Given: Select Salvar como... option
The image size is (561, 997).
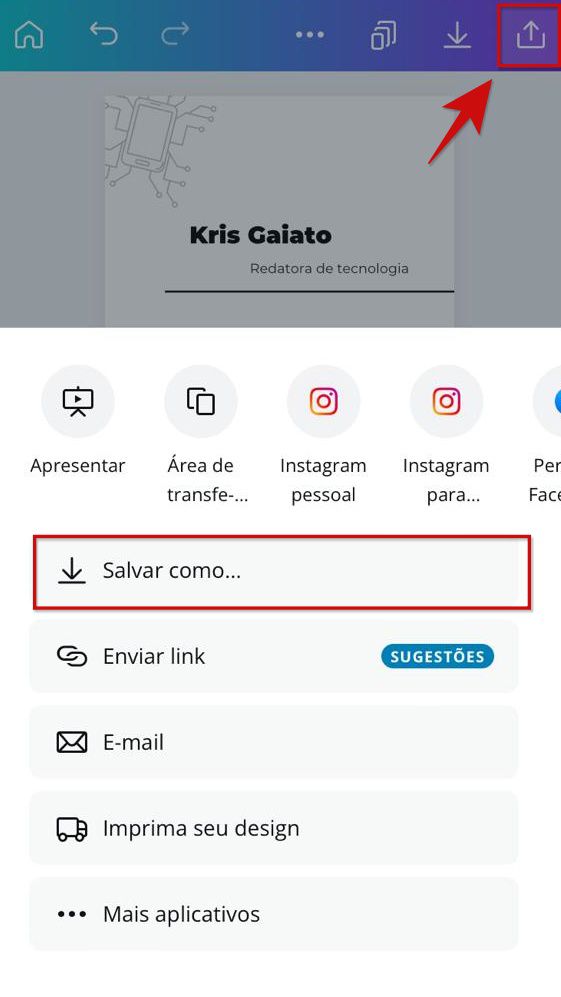Looking at the screenshot, I should click(282, 571).
